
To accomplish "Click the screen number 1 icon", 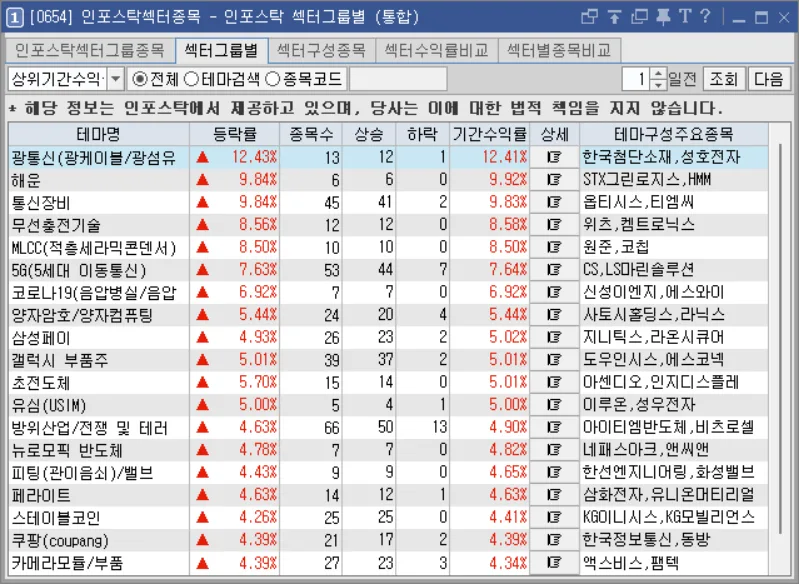I will coord(14,18).
